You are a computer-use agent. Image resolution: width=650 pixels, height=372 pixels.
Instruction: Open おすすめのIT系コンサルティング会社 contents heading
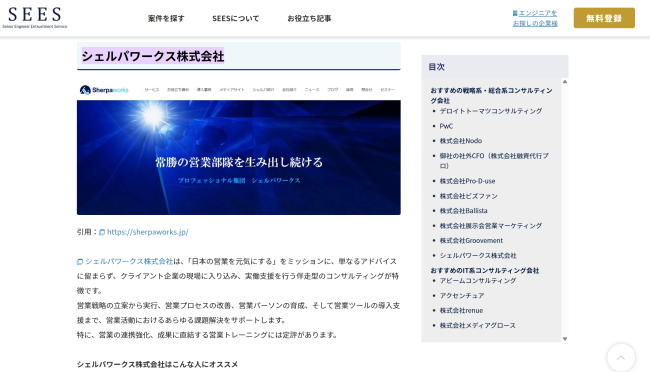485,270
